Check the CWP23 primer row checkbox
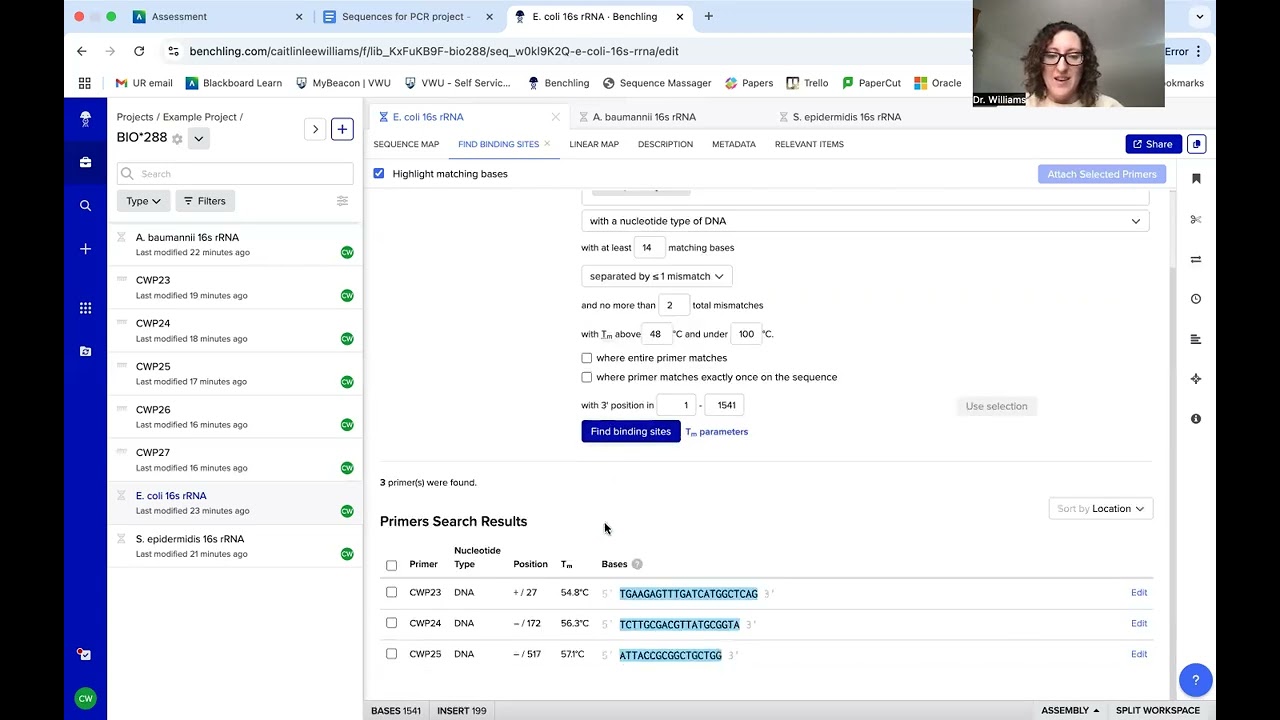 click(x=392, y=592)
